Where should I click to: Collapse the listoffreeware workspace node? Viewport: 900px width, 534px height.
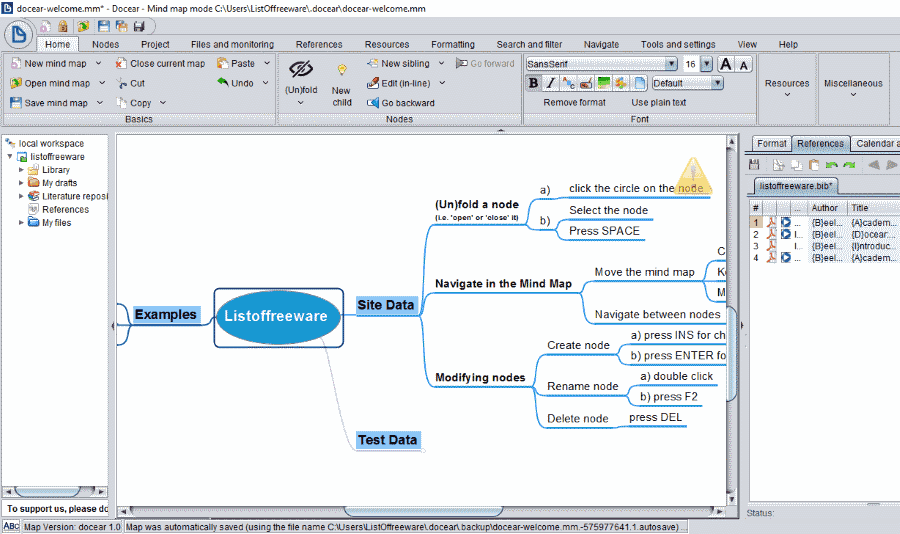pos(10,156)
